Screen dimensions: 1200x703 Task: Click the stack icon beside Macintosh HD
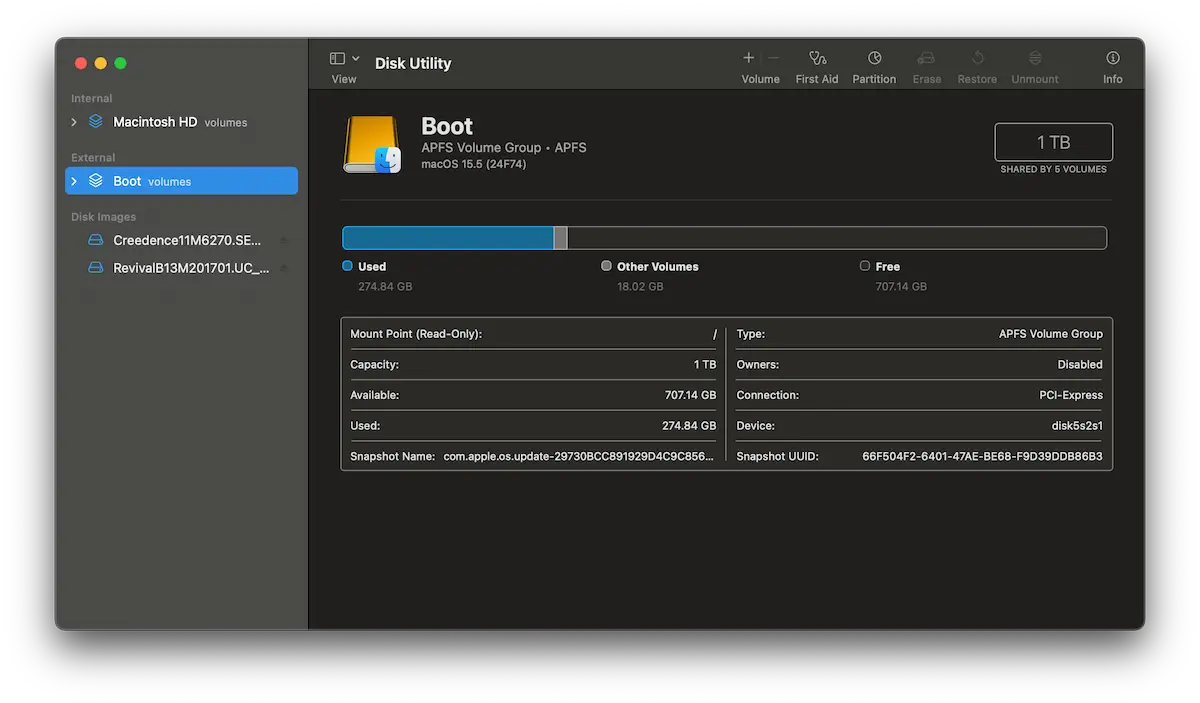(x=95, y=122)
